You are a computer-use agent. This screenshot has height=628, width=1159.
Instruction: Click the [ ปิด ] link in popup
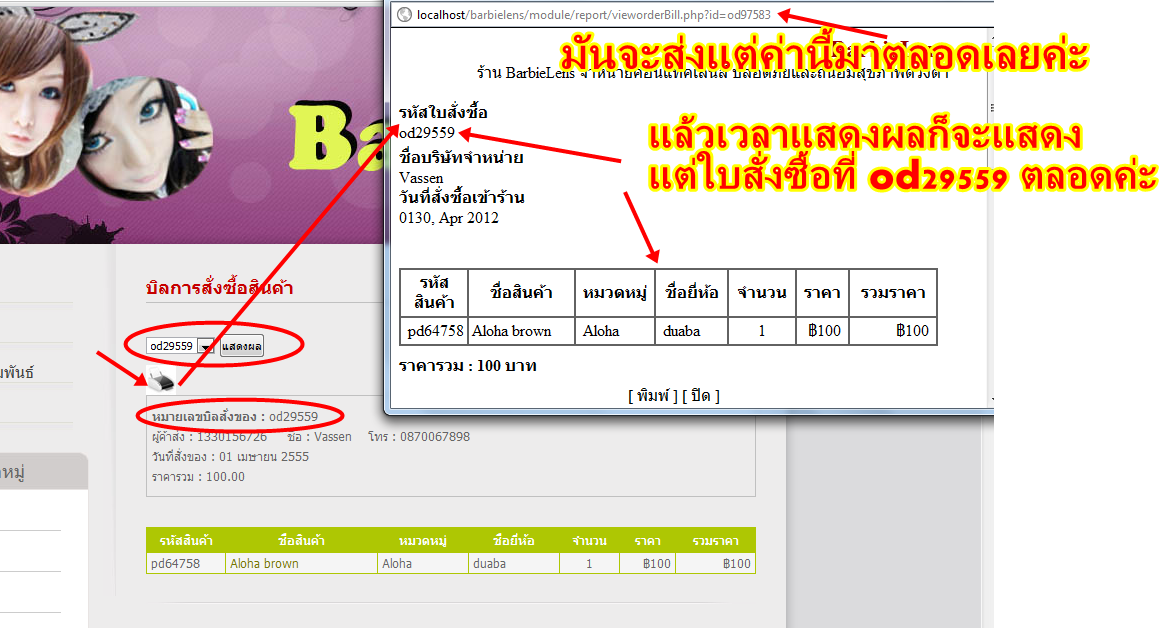point(701,396)
